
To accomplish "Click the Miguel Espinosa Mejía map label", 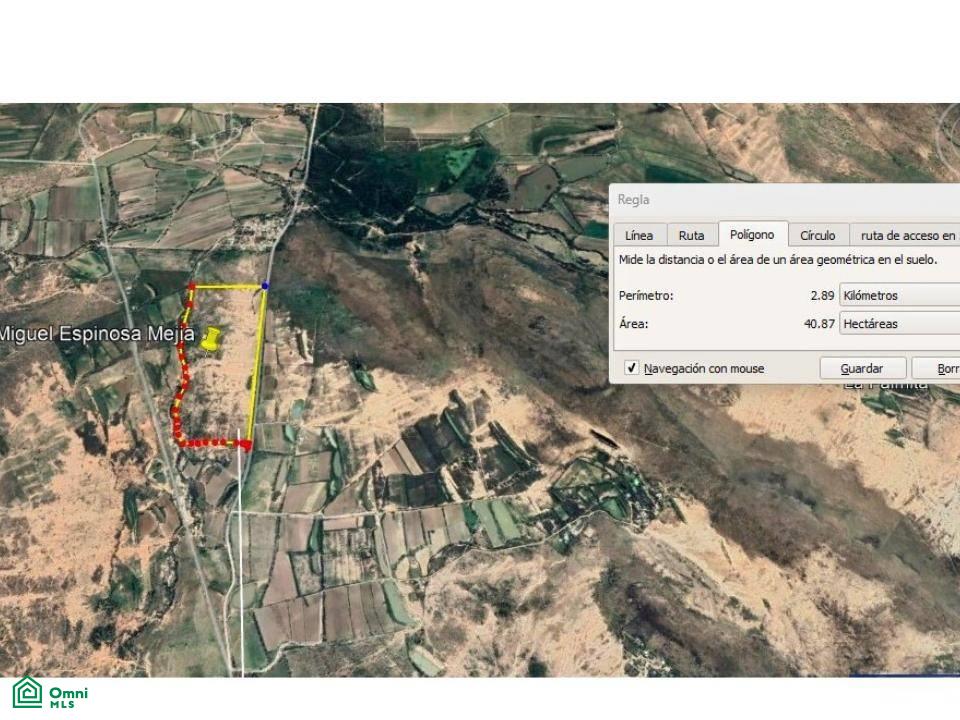I will pos(97,334).
